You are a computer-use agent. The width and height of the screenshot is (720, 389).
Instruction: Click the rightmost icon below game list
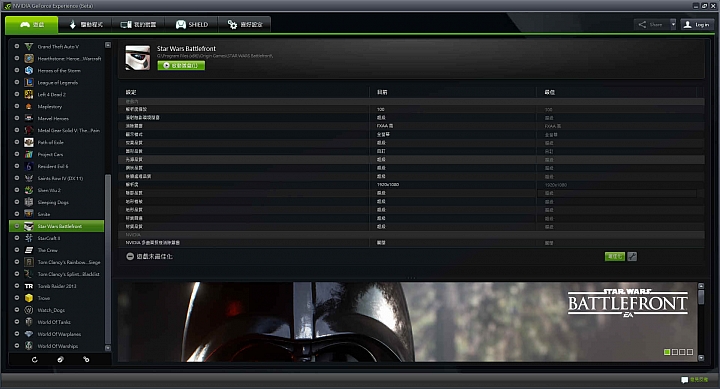click(x=86, y=360)
